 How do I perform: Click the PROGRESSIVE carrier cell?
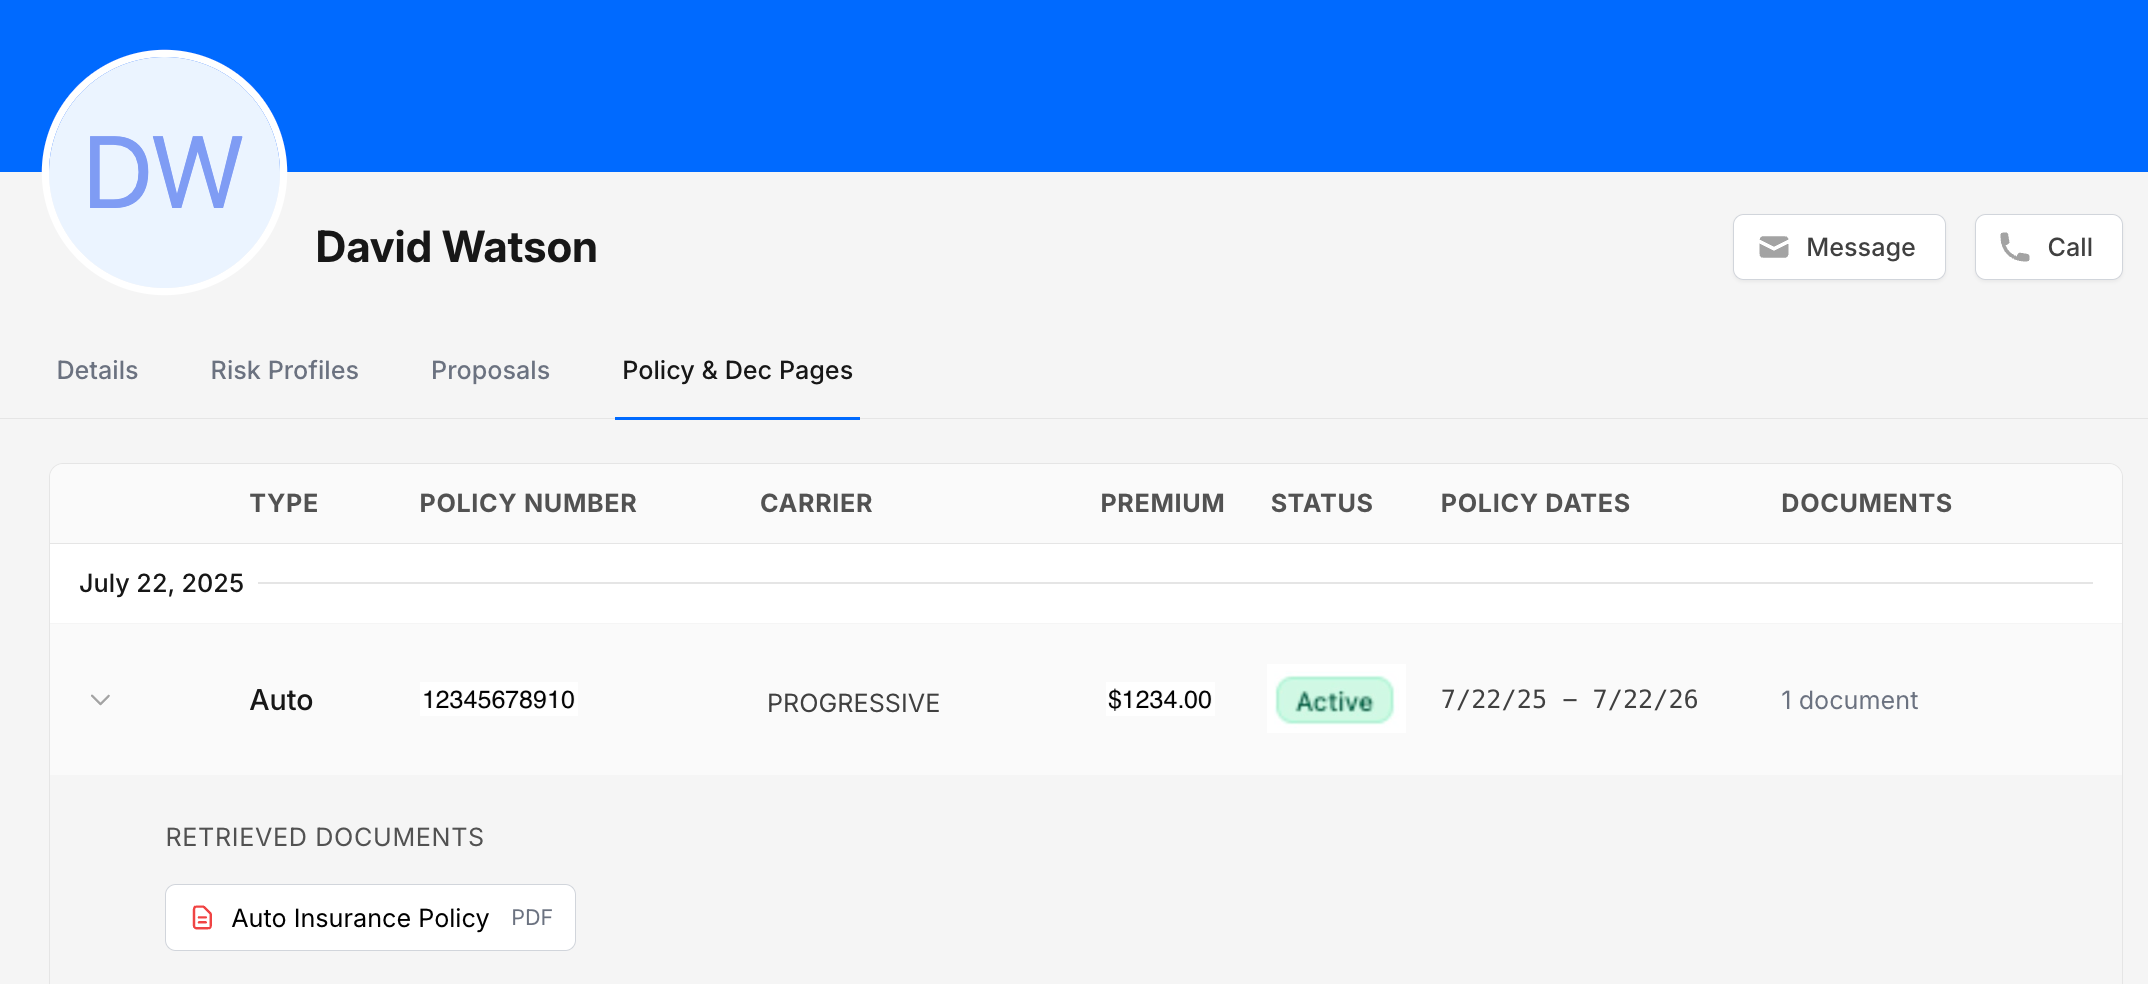coord(853,703)
